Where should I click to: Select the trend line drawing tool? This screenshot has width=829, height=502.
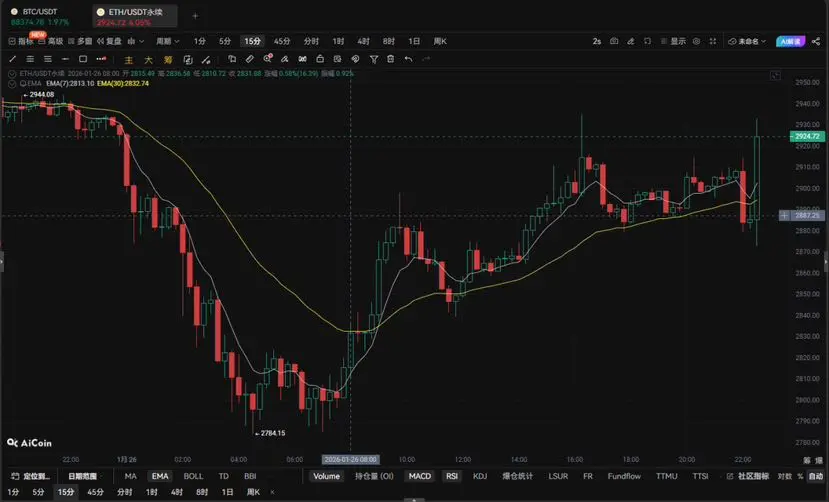[13, 59]
